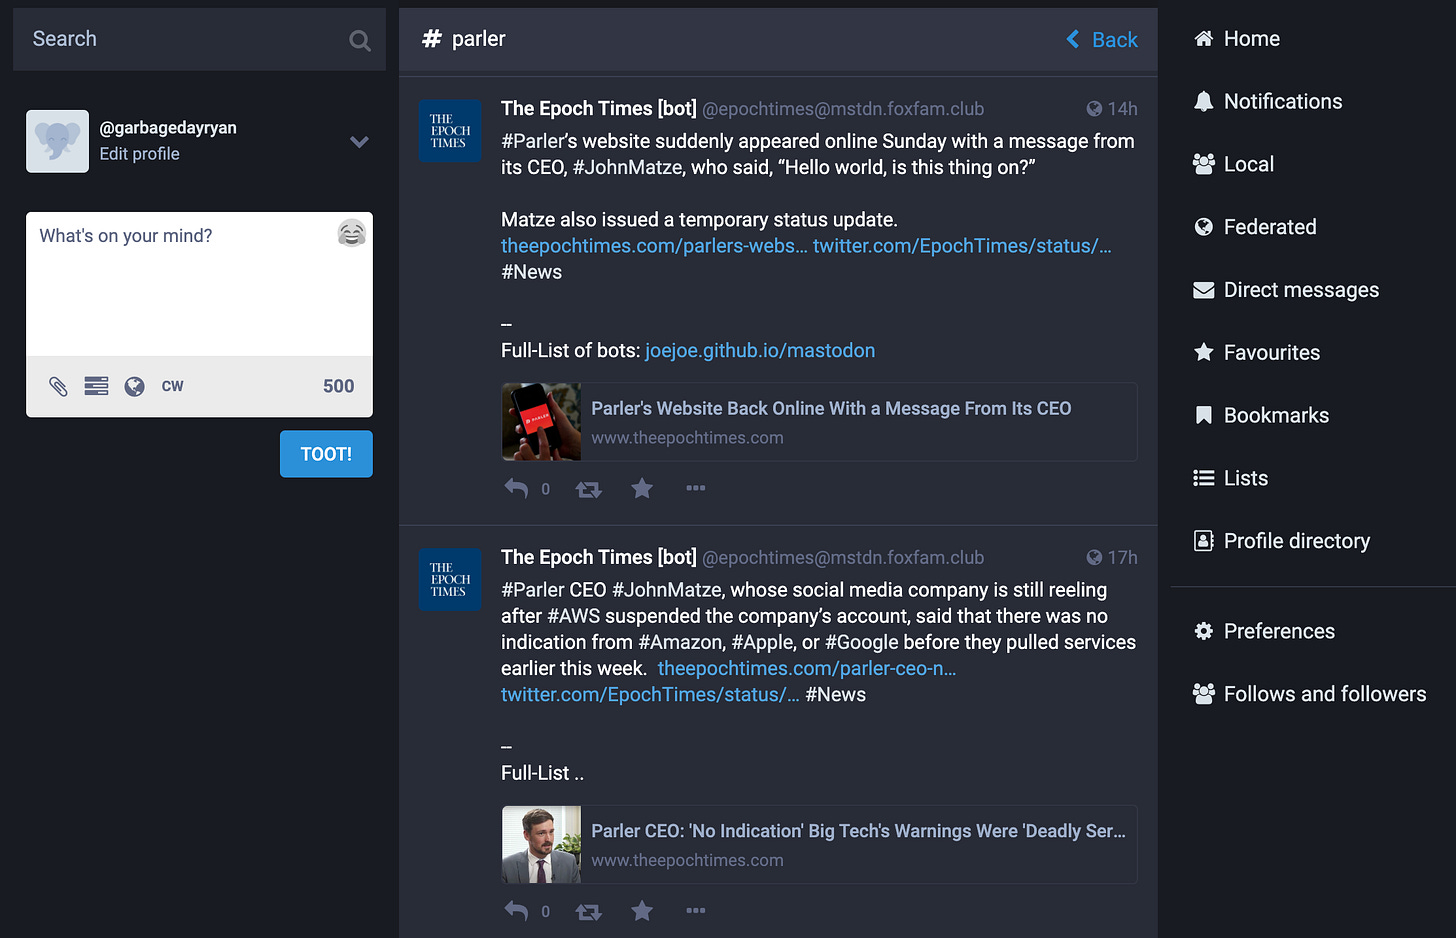Click the #AWS hashtag in the 17h post
Screen dimensions: 1456x938
click(x=573, y=616)
